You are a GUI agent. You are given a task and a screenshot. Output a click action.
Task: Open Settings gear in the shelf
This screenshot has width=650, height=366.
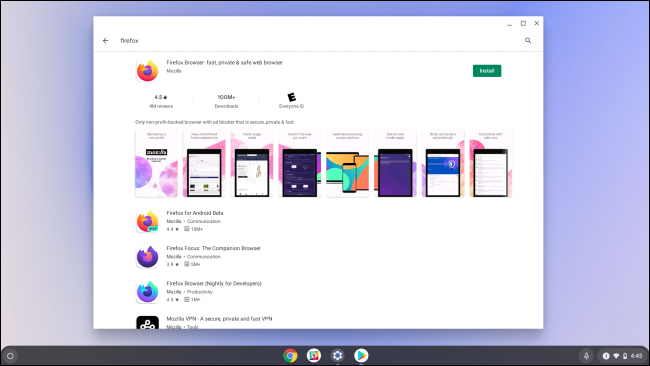point(337,356)
